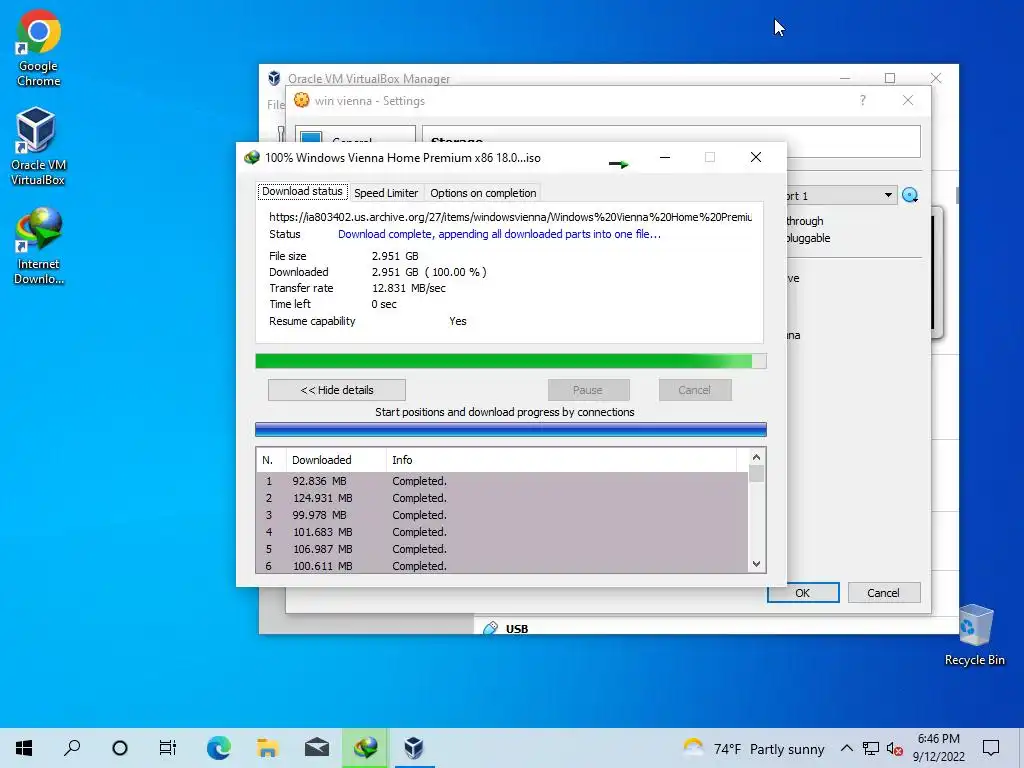Open clock and calendar at 6:46 PM
The height and width of the screenshot is (768, 1024).
(x=938, y=748)
